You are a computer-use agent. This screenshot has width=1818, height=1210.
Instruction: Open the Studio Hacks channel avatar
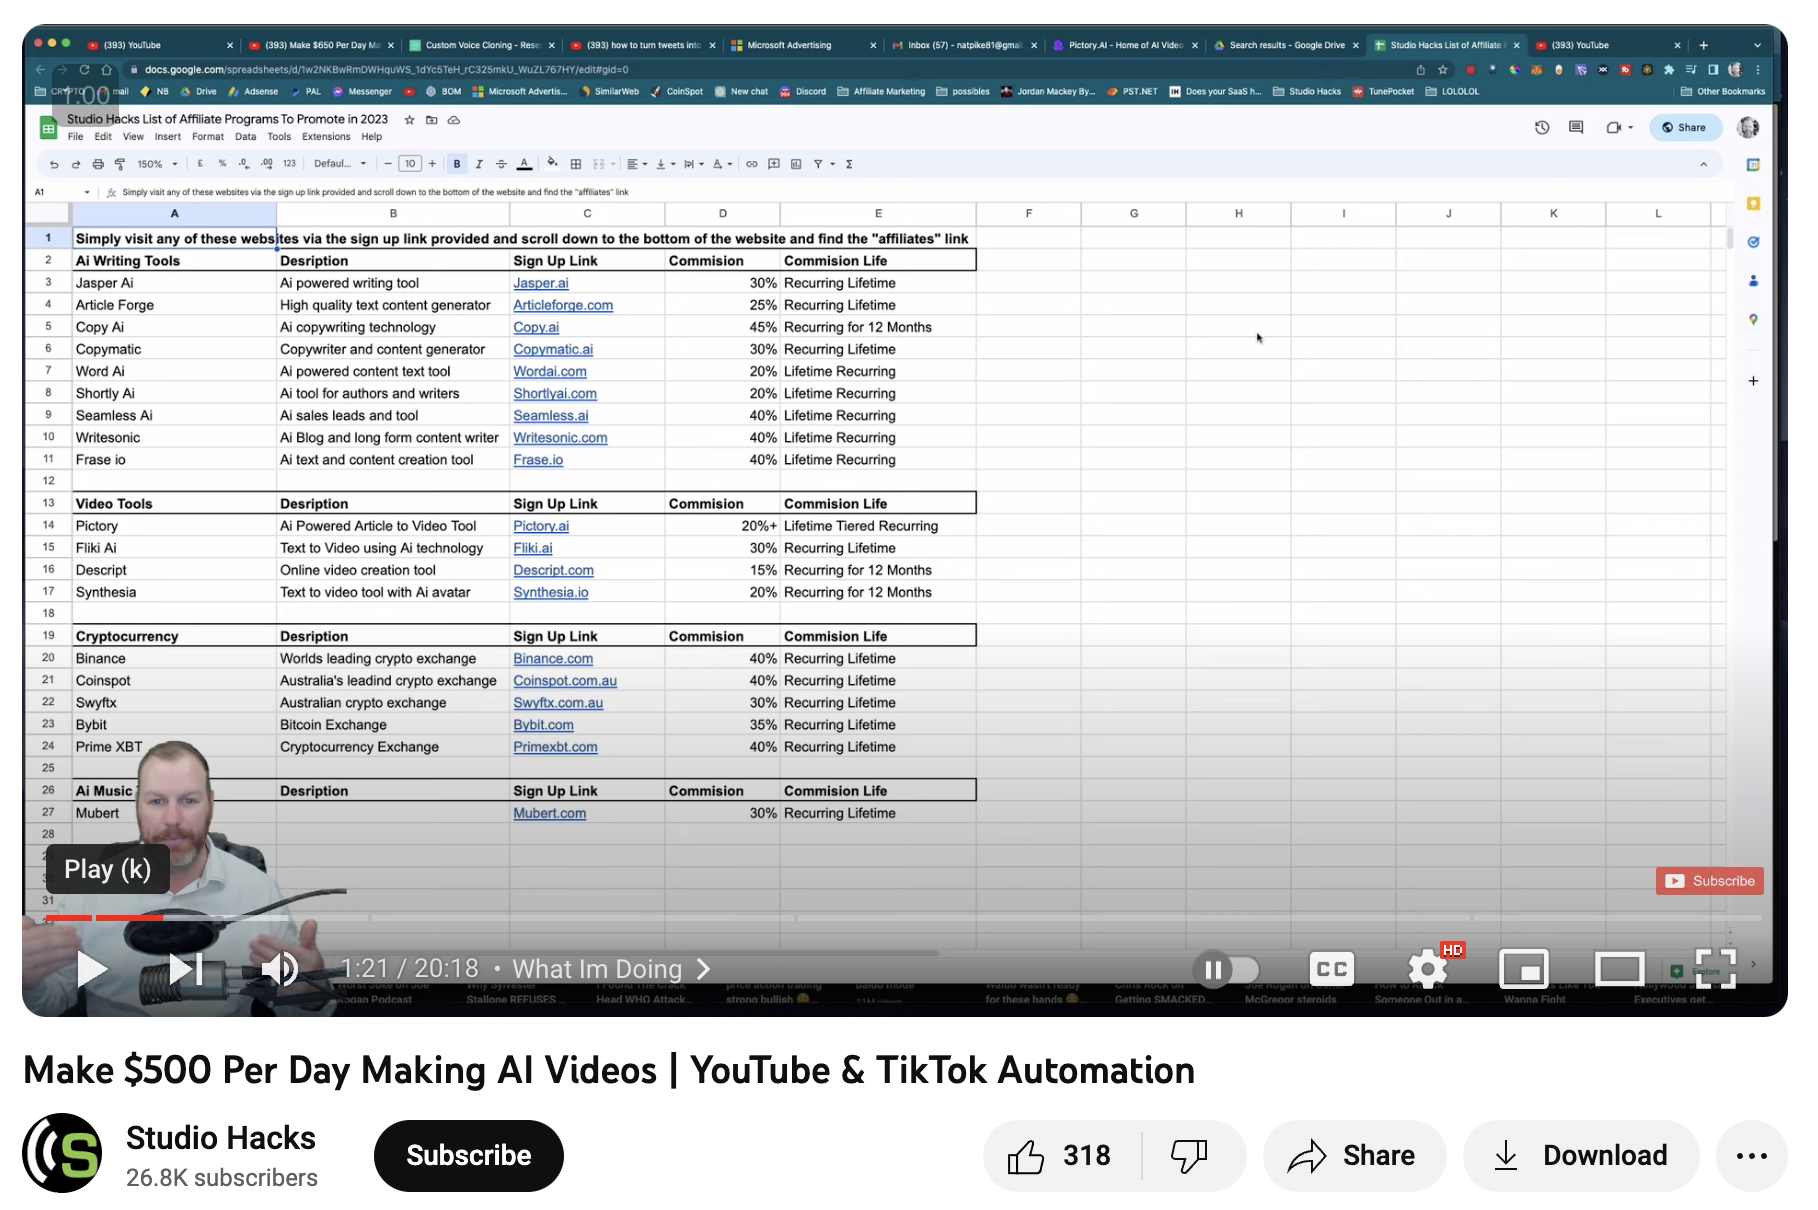pos(62,1153)
